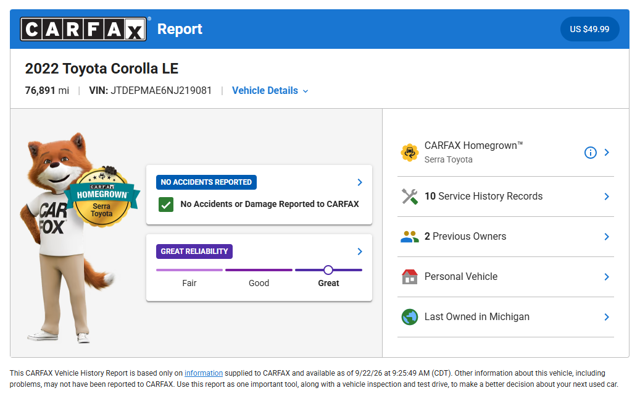Click the No Accidents Reported badge
Viewport: 640px width, 393px height.
(x=206, y=182)
